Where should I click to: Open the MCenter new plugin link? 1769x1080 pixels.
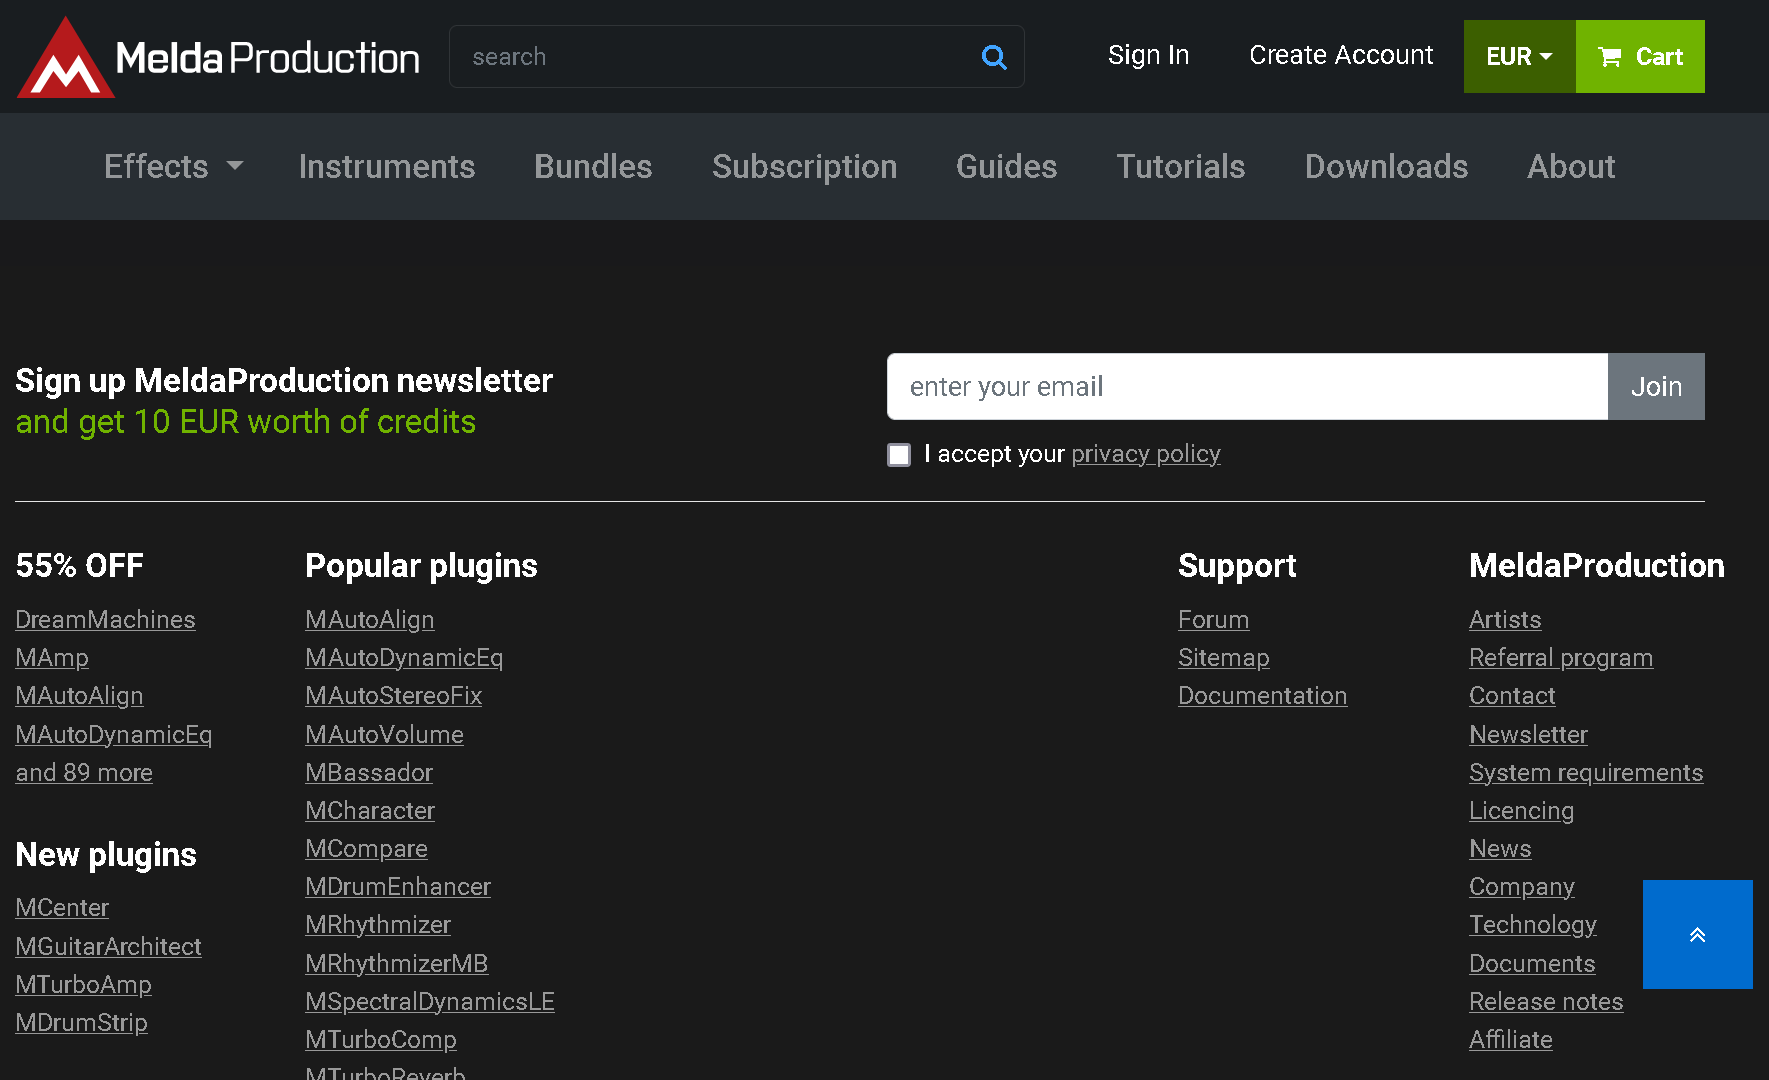62,908
